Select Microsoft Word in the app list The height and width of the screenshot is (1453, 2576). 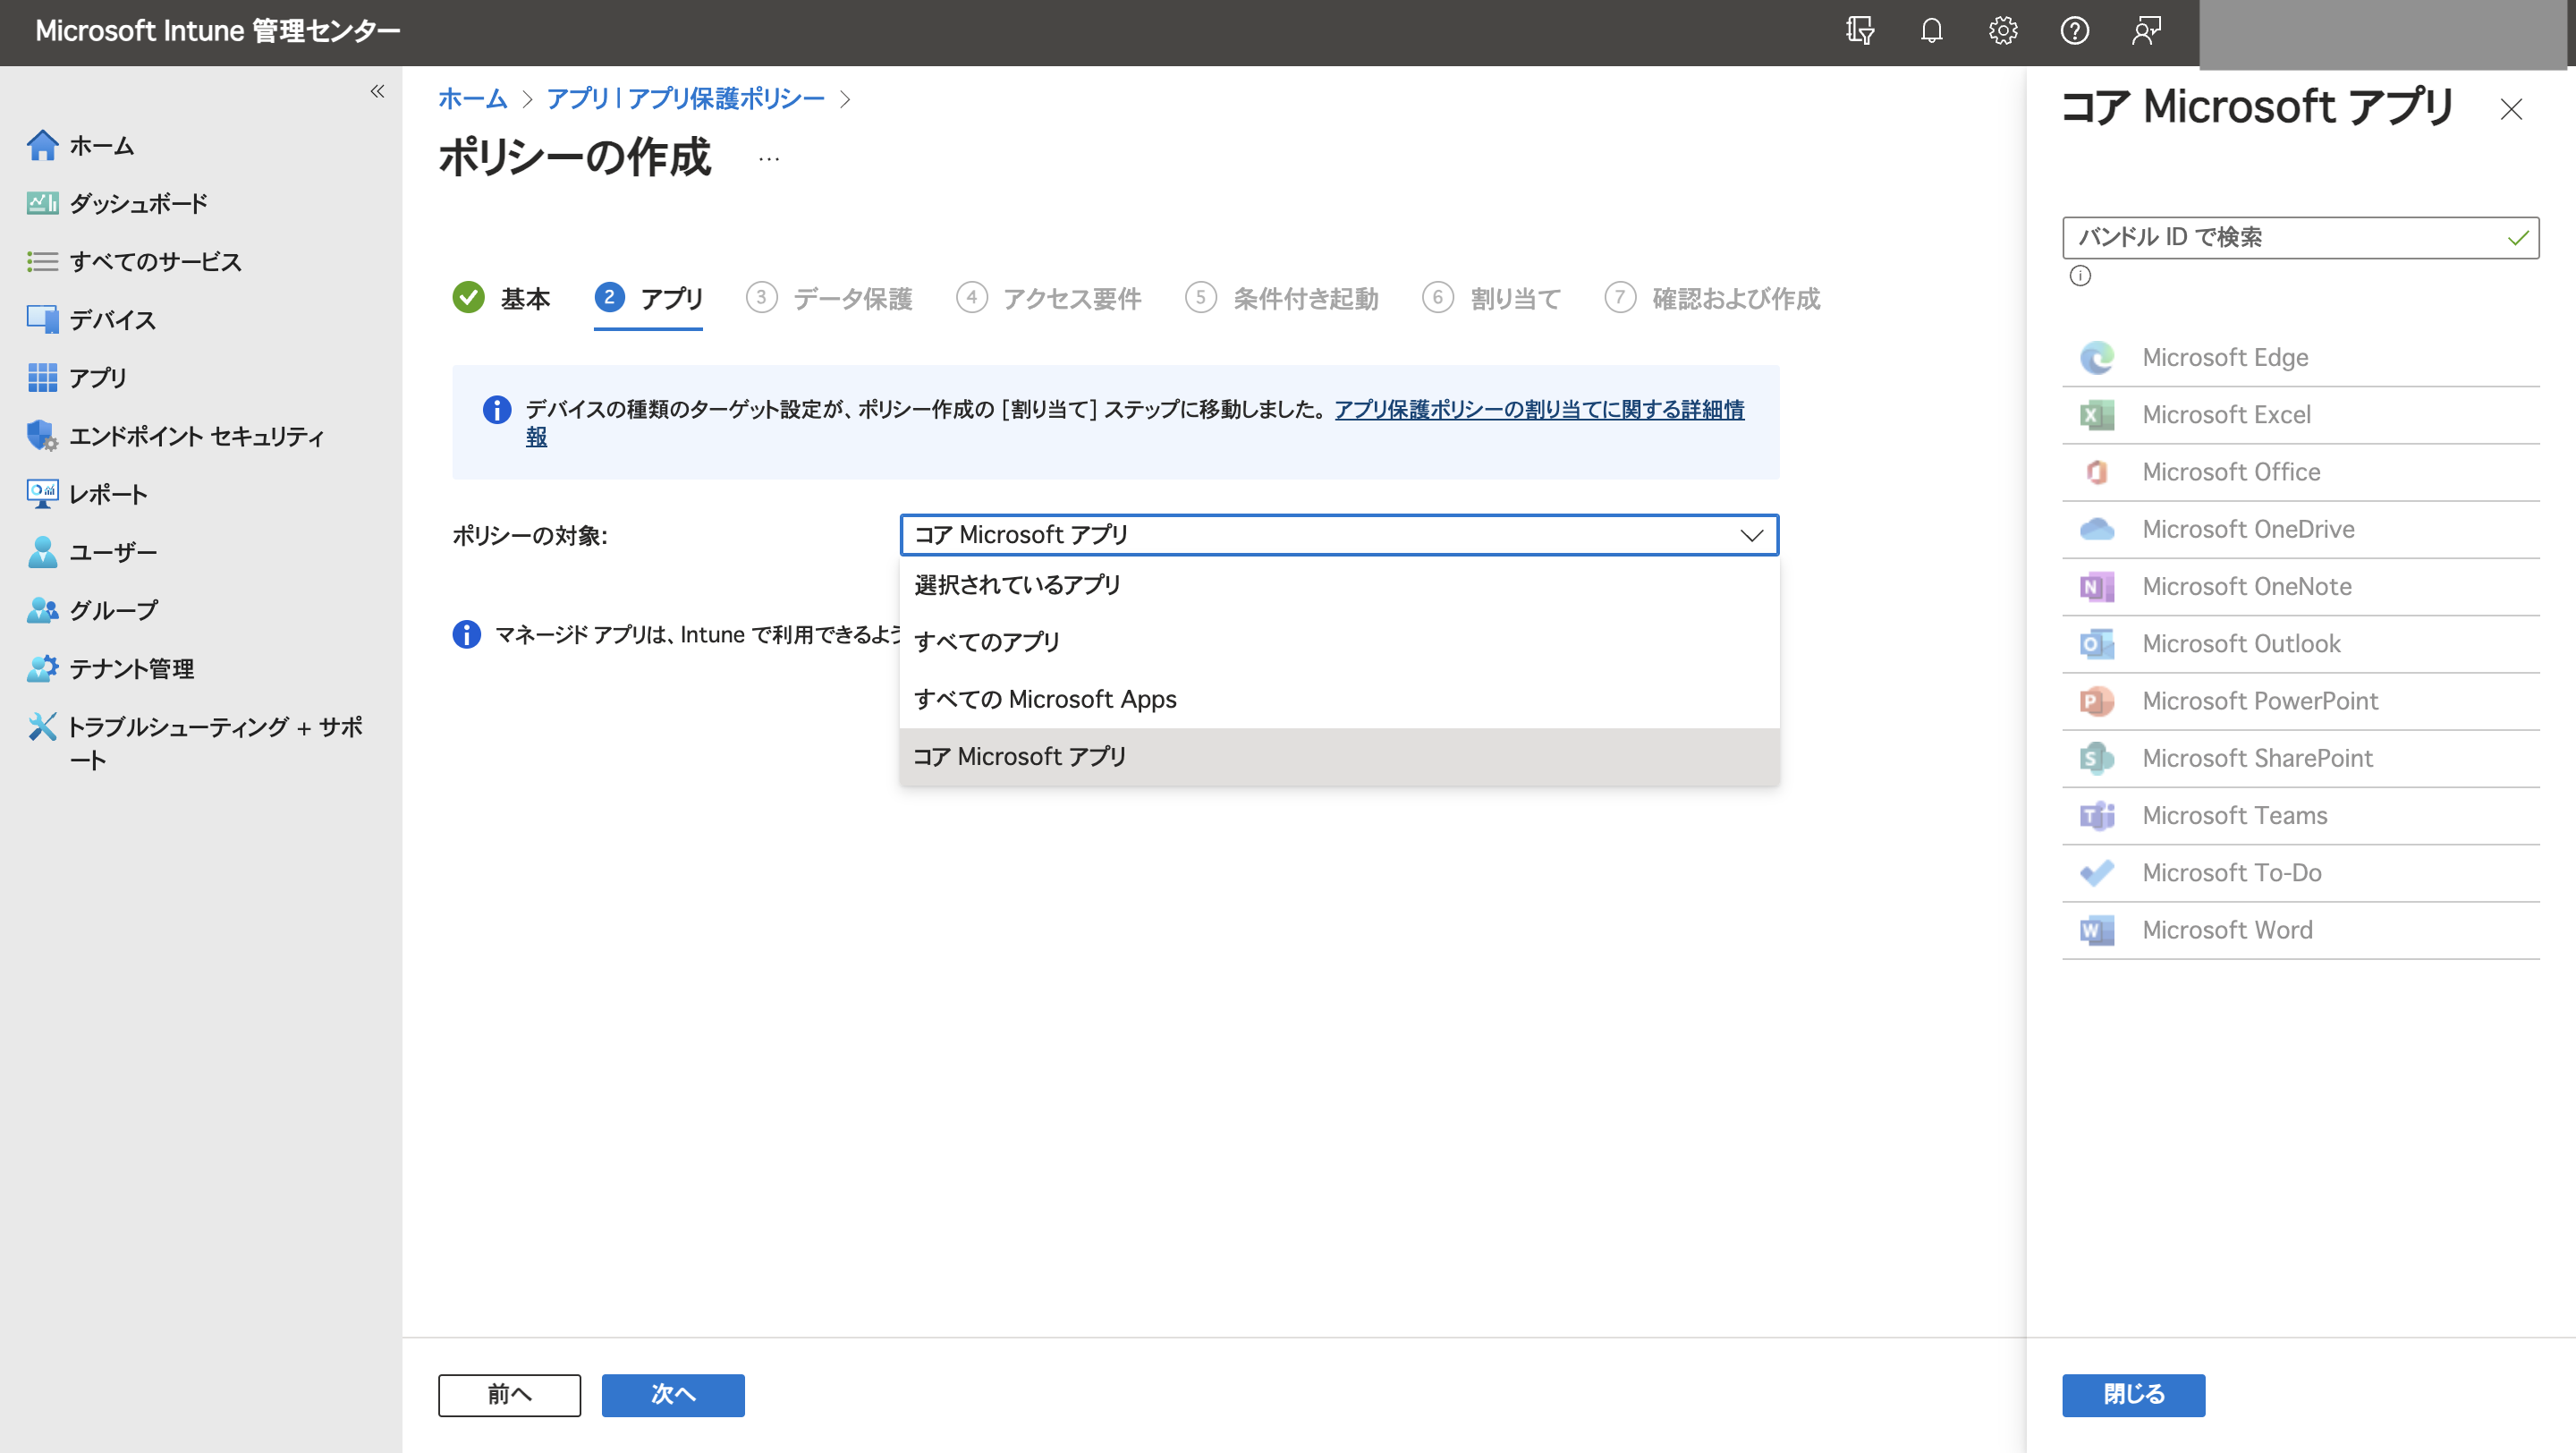point(2300,930)
